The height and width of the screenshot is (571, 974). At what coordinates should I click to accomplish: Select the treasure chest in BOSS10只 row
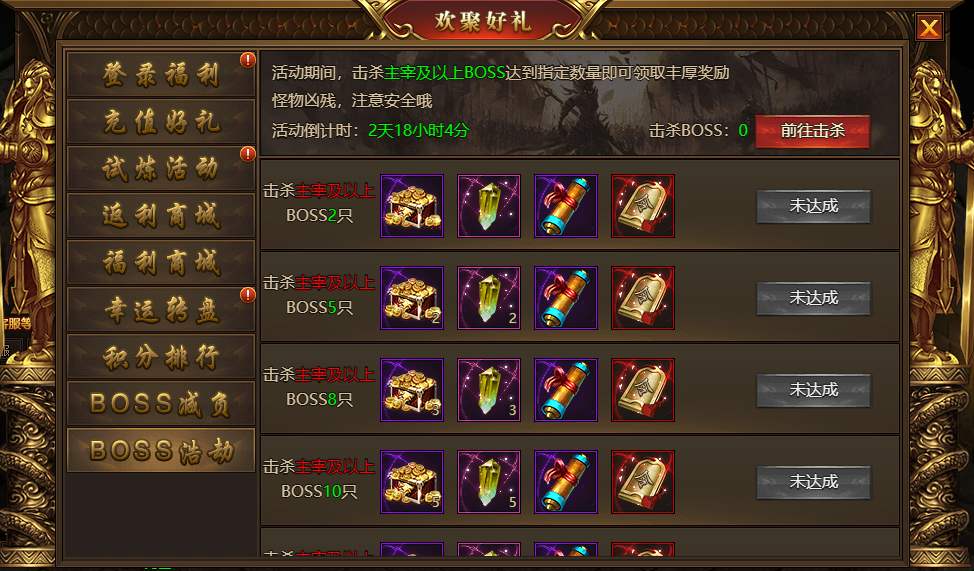(412, 482)
